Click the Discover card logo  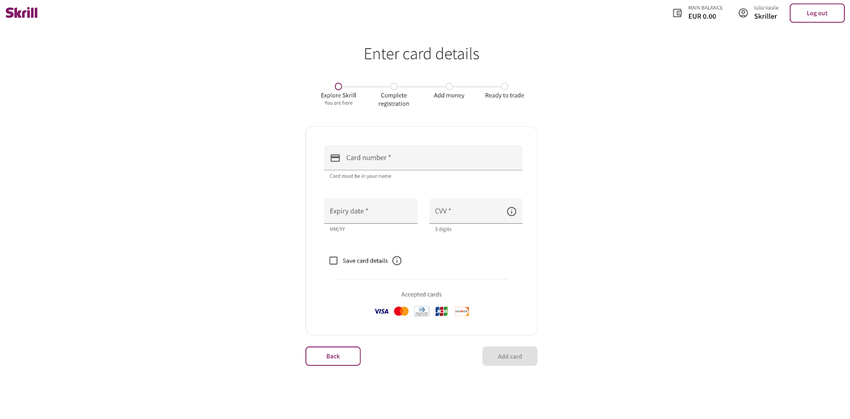click(462, 311)
